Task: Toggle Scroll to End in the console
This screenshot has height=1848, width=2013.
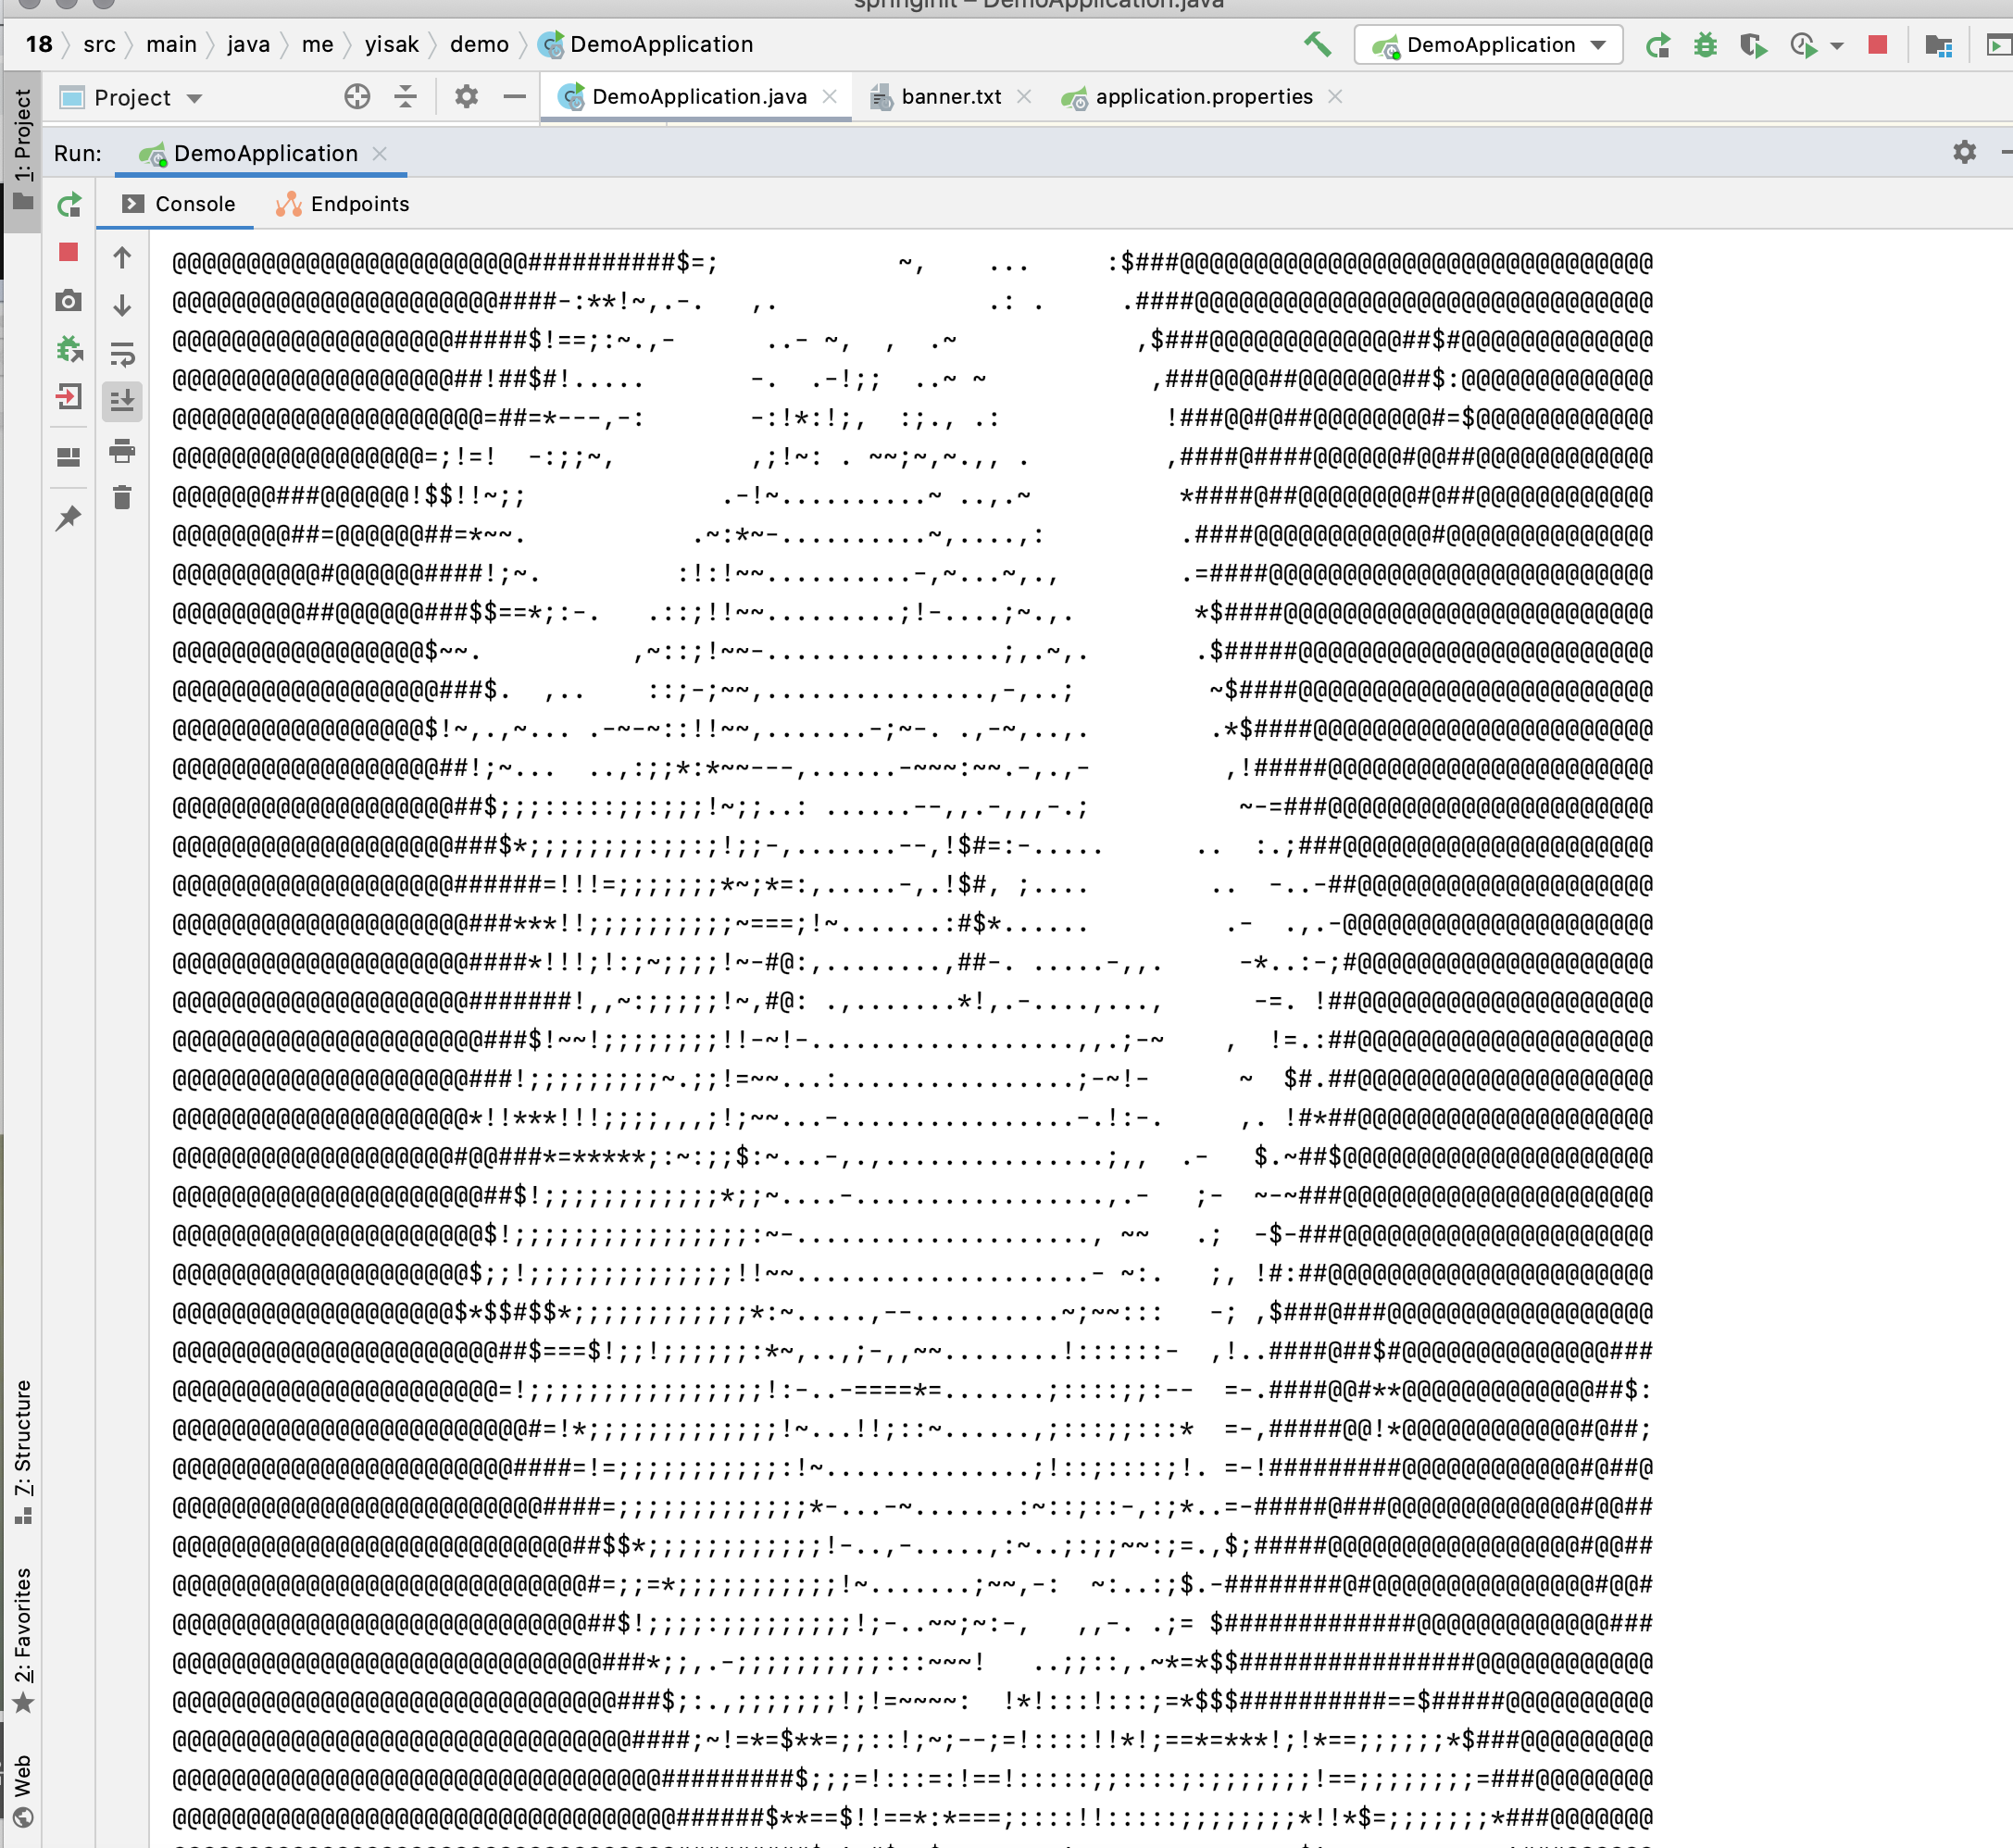Action: pos(122,401)
